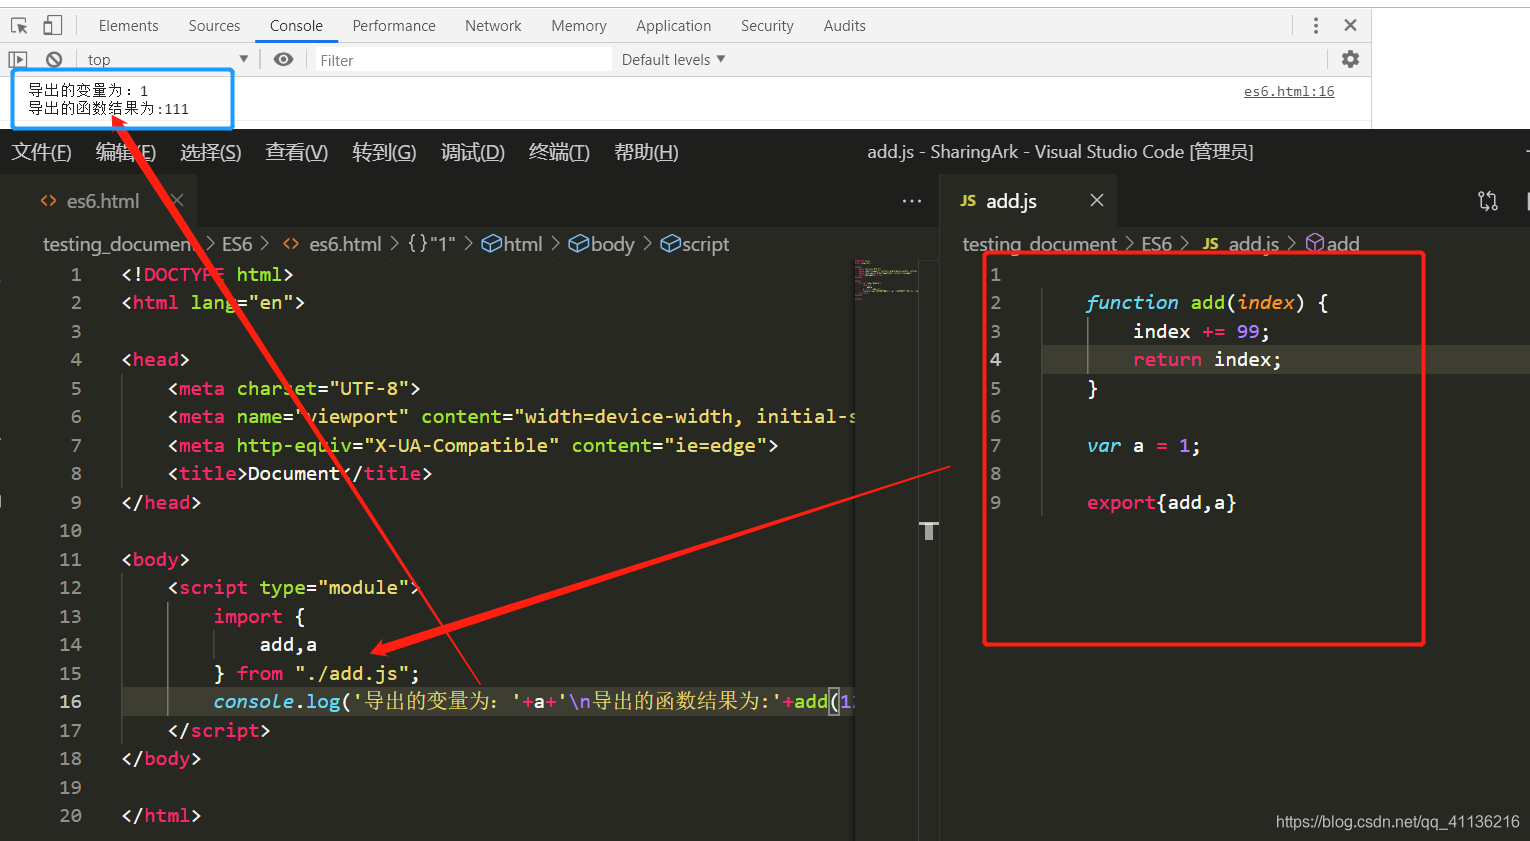This screenshot has height=841, width=1530.
Task: Click the add function breadcrumb symbol
Action: coord(1333,244)
